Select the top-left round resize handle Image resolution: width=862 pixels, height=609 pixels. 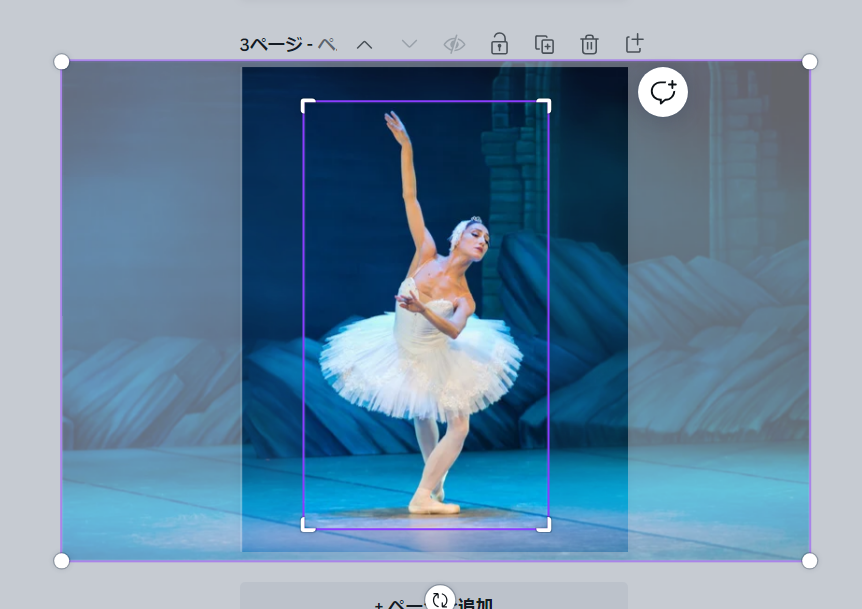(61, 62)
